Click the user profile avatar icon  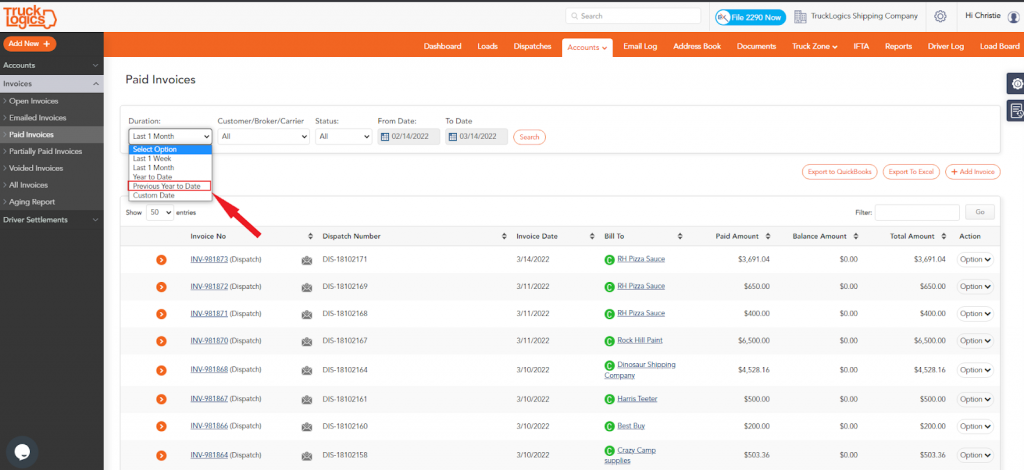(1013, 18)
